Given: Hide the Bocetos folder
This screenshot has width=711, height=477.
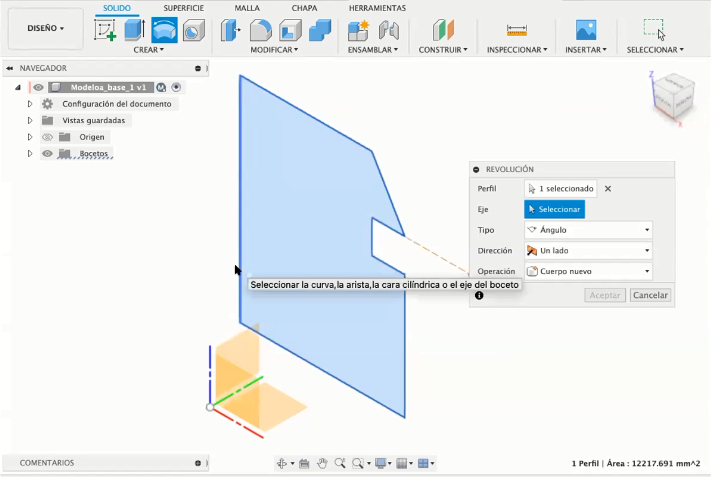Looking at the screenshot, I should point(47,154).
